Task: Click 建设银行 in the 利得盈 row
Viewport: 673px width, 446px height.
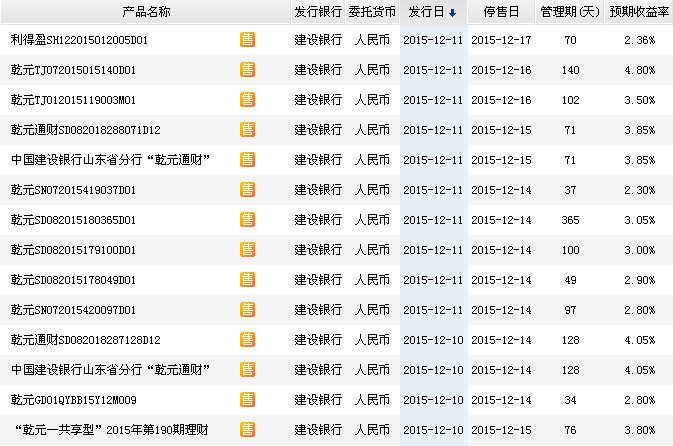Action: (318, 40)
